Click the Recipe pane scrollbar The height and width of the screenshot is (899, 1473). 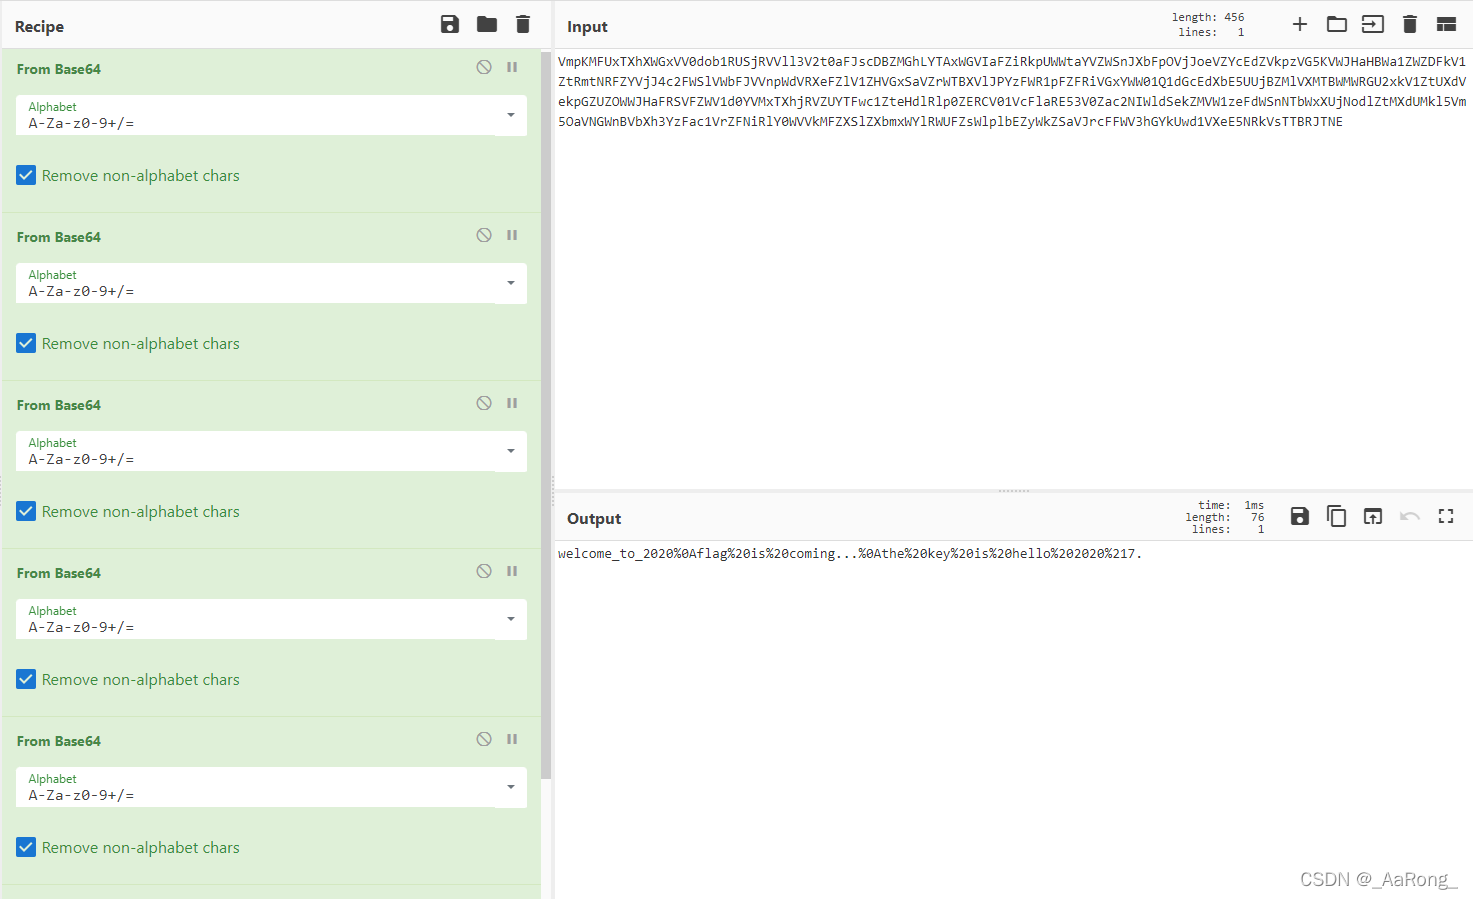(546, 415)
